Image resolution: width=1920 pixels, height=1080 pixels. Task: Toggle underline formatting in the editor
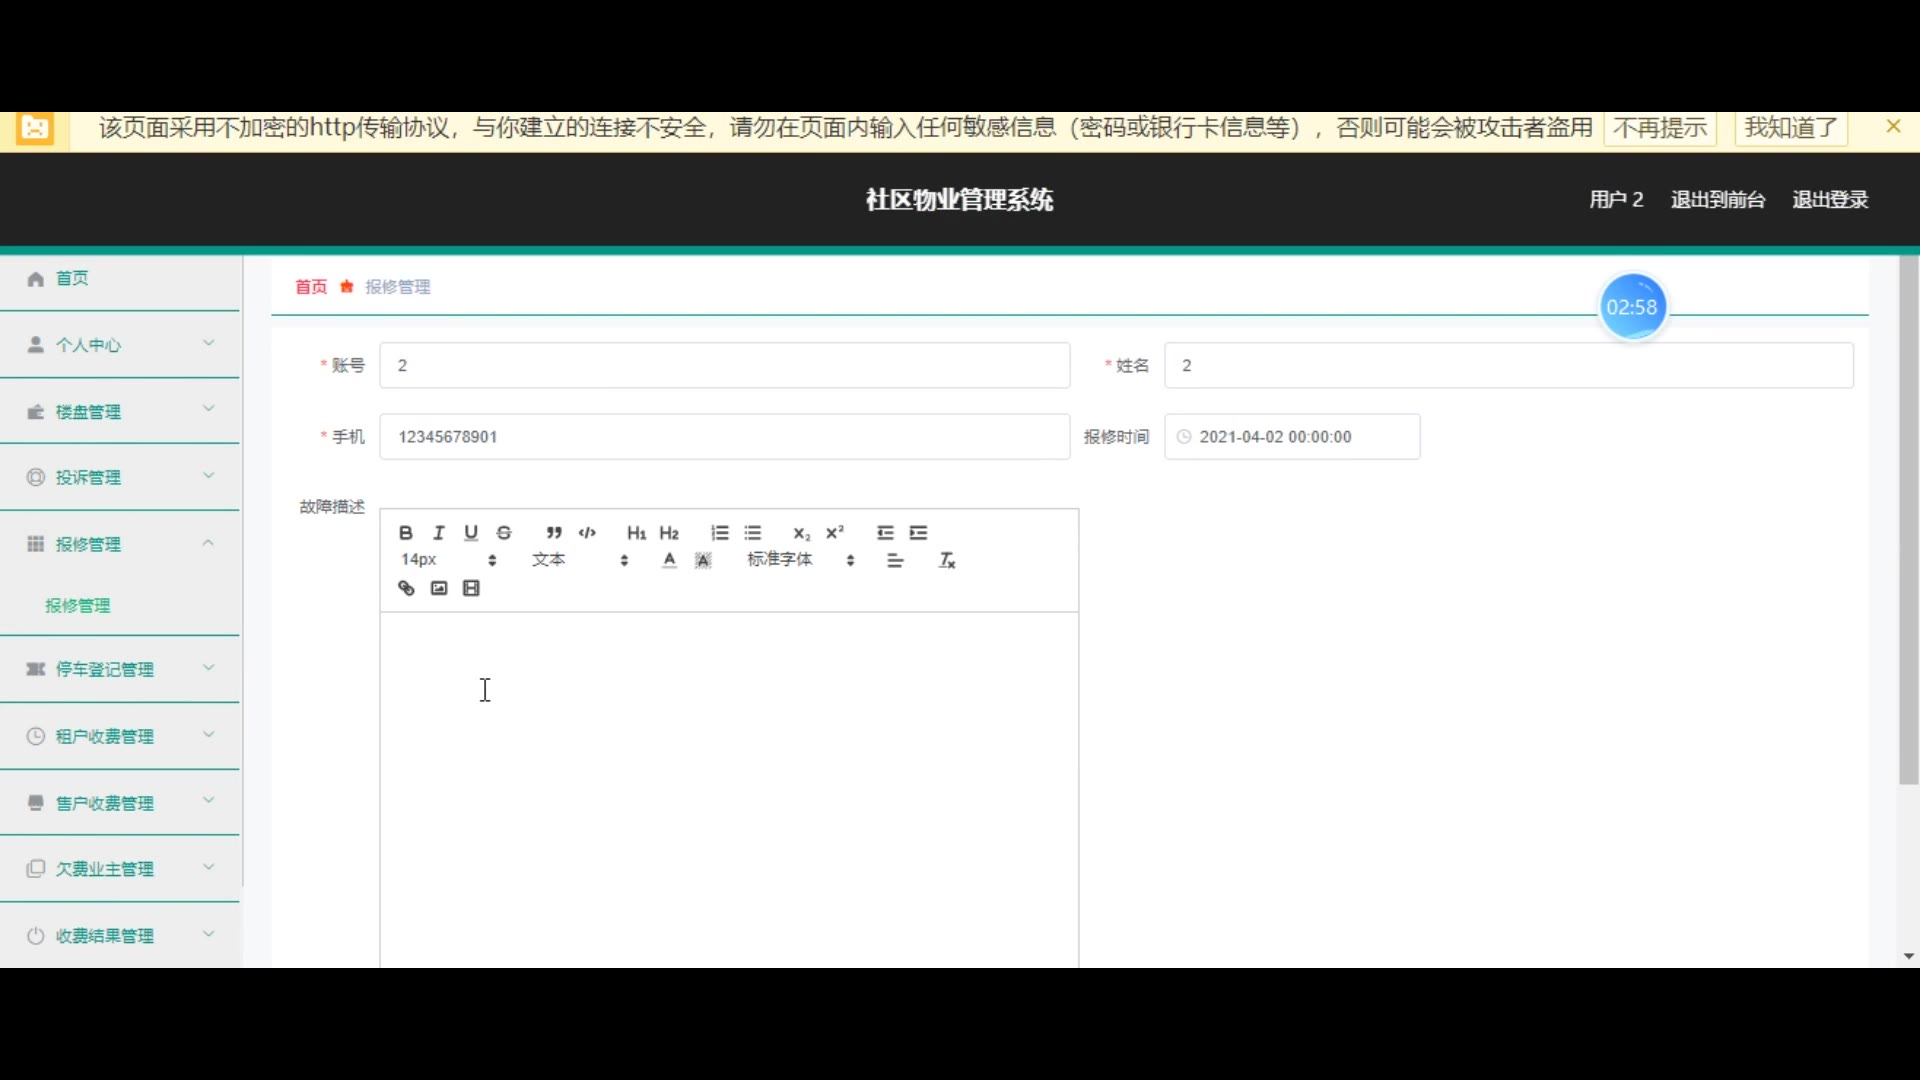click(x=471, y=533)
